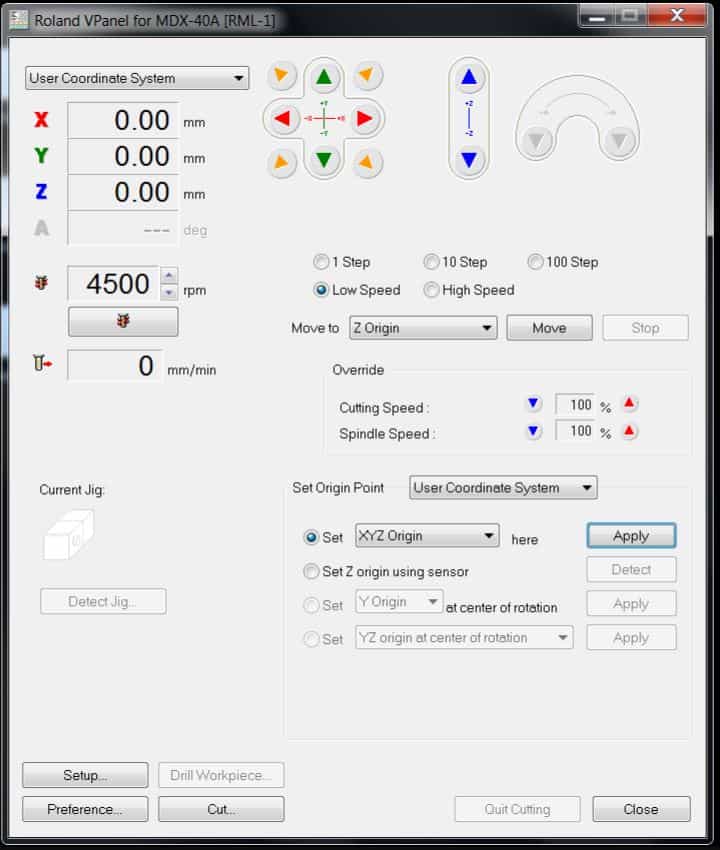Click the Cutting Speed override percent field
The image size is (720, 850).
pyautogui.click(x=575, y=404)
